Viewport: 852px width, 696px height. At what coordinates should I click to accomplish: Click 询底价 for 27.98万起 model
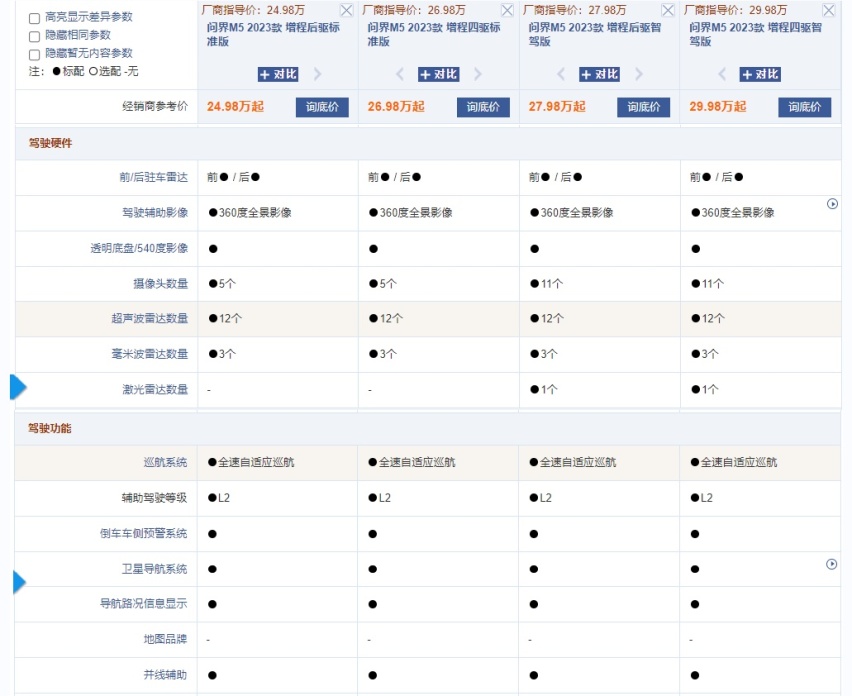pyautogui.click(x=643, y=107)
